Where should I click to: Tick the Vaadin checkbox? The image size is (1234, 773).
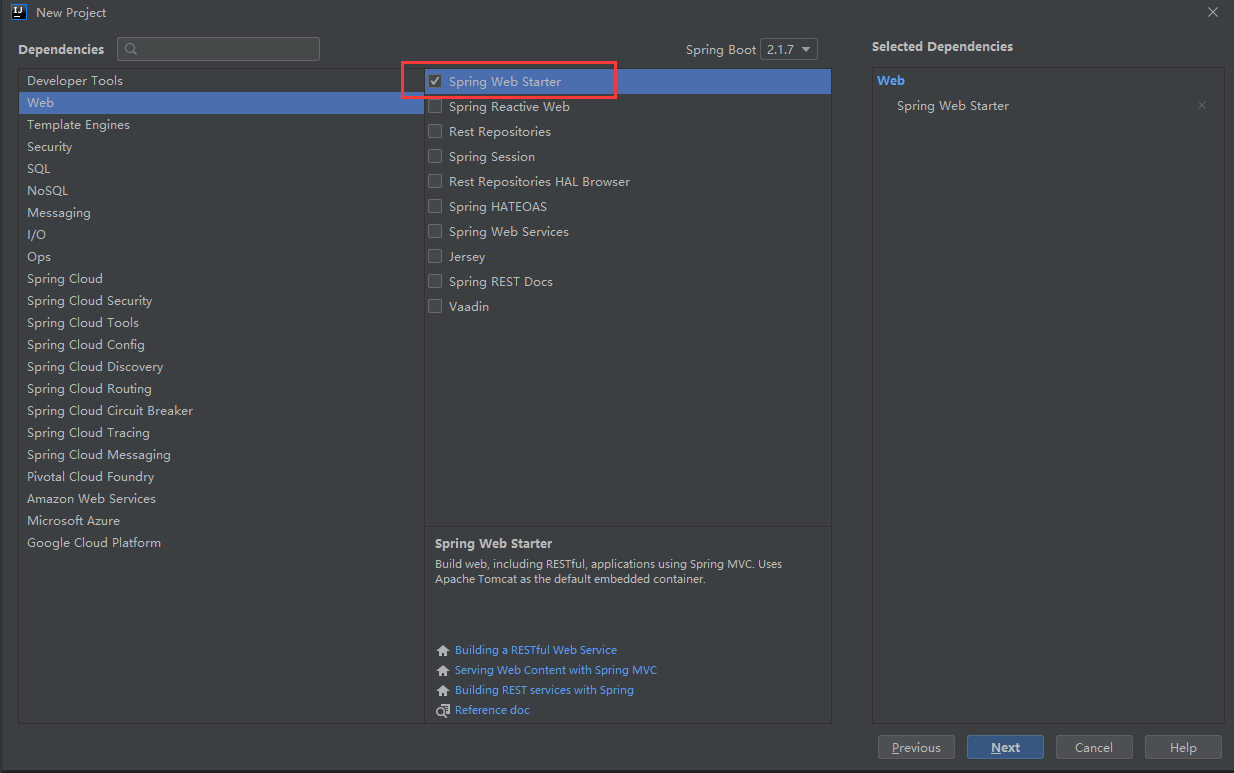coord(435,306)
